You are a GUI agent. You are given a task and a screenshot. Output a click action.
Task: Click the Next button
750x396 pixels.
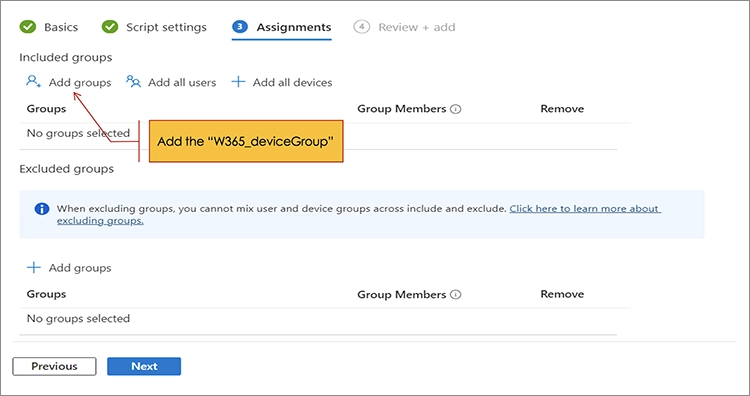pyautogui.click(x=144, y=366)
